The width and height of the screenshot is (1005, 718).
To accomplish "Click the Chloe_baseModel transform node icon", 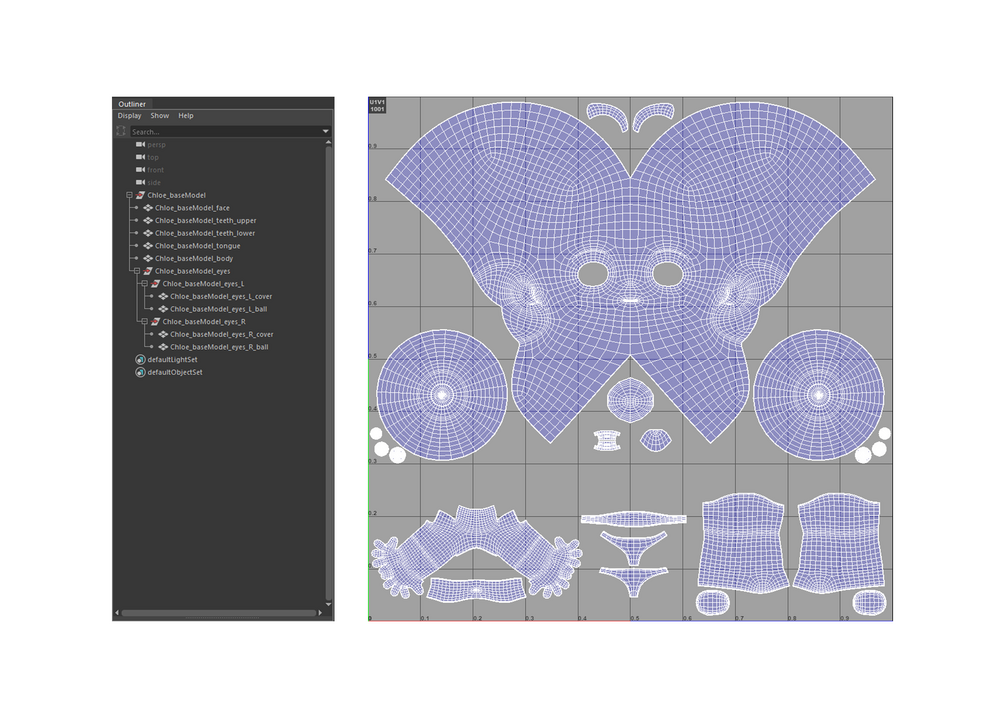I will coord(140,196).
